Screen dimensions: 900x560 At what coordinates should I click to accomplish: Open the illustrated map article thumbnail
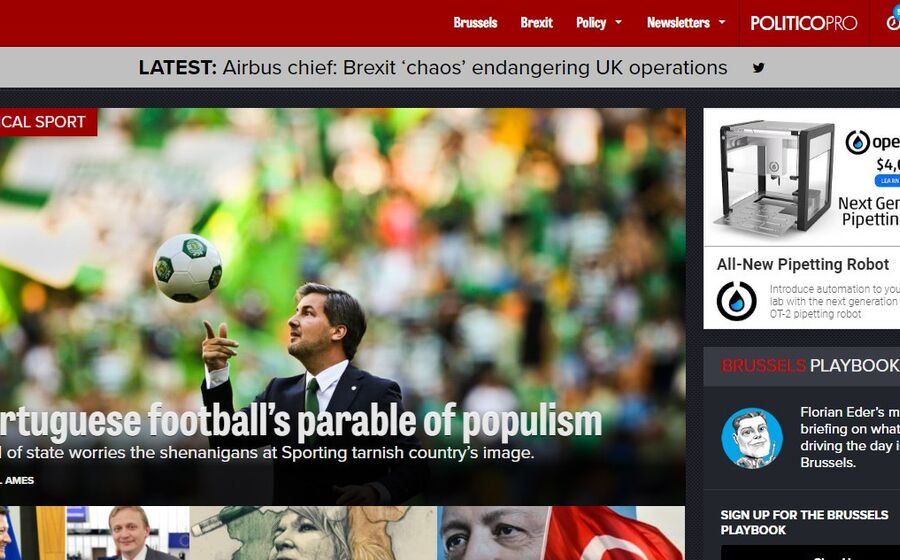[313, 533]
